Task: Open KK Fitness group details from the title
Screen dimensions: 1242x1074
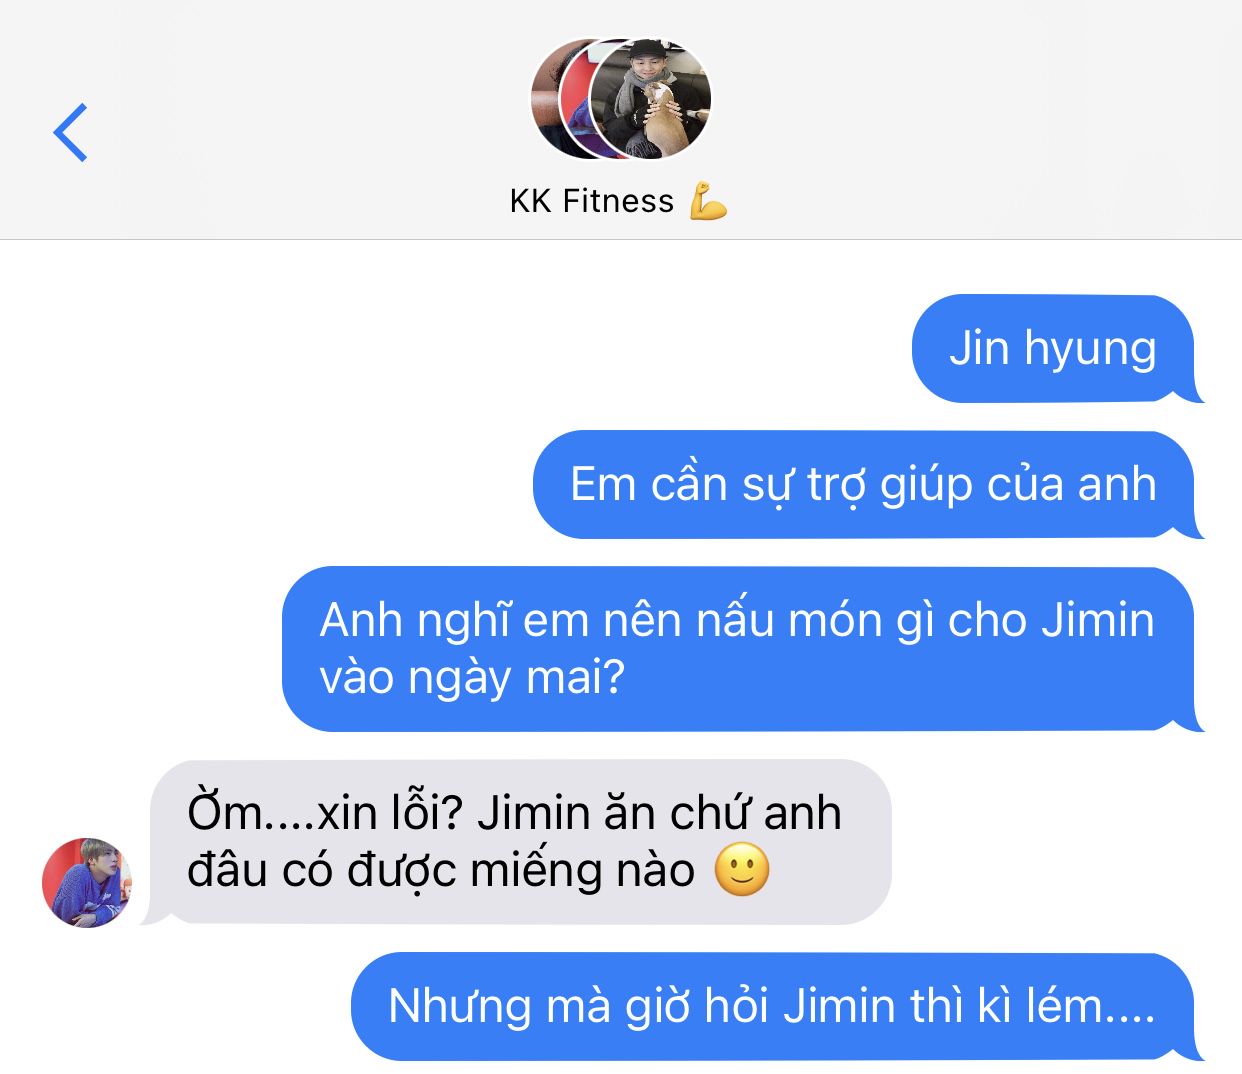Action: point(618,201)
